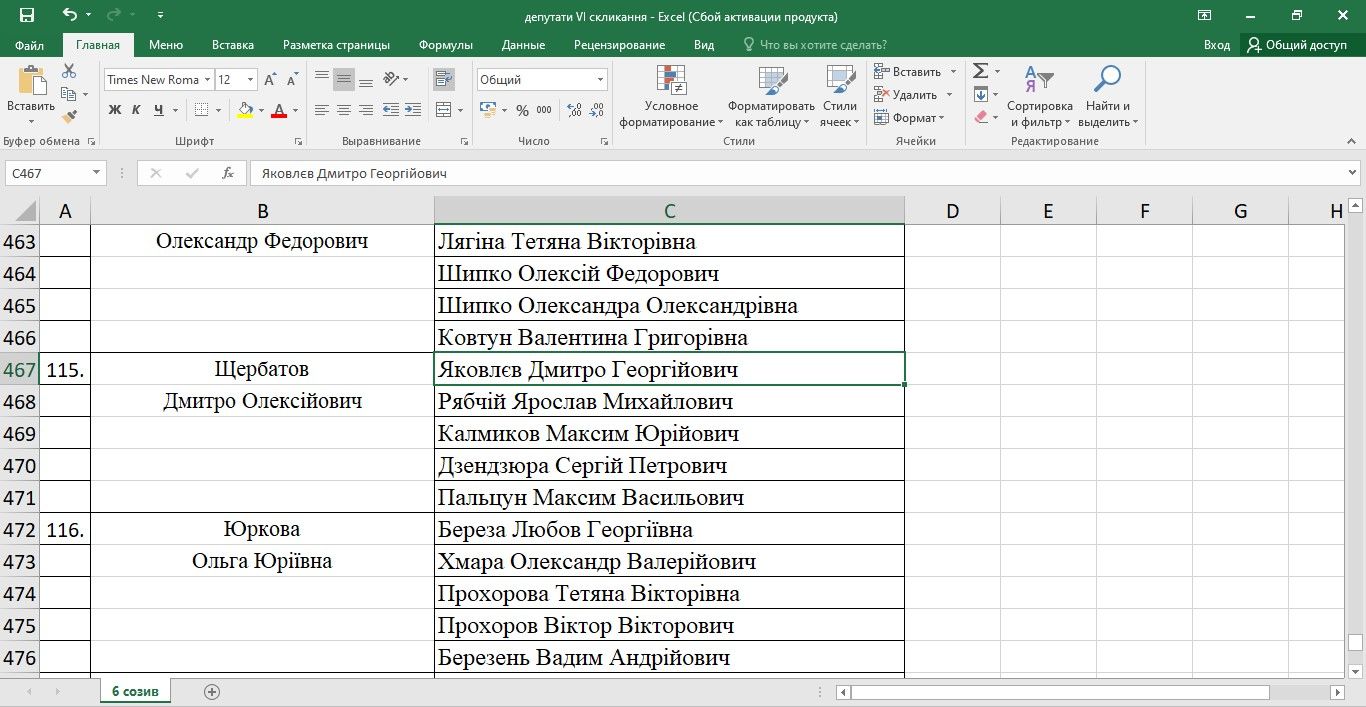This screenshot has height=707, width=1366.
Task: Open the font name dropdown
Action: (207, 80)
